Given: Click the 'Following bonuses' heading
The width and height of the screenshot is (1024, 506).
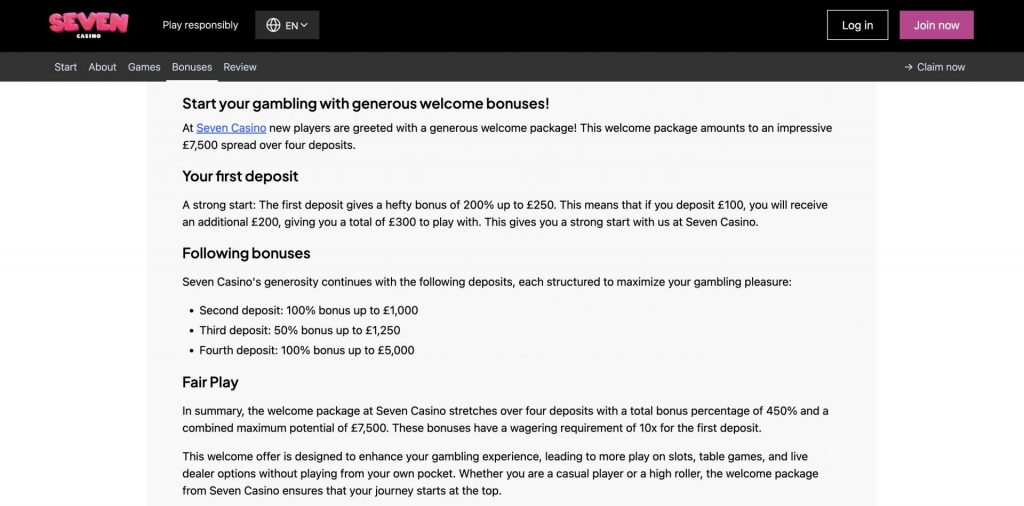Looking at the screenshot, I should click(x=246, y=253).
